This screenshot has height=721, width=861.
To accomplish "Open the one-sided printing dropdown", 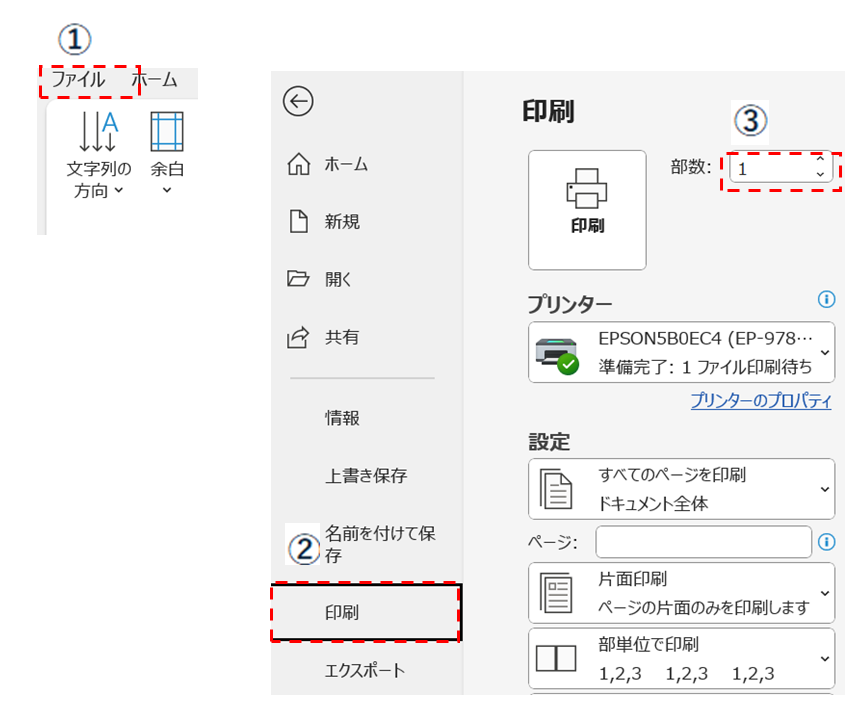I will (681, 592).
